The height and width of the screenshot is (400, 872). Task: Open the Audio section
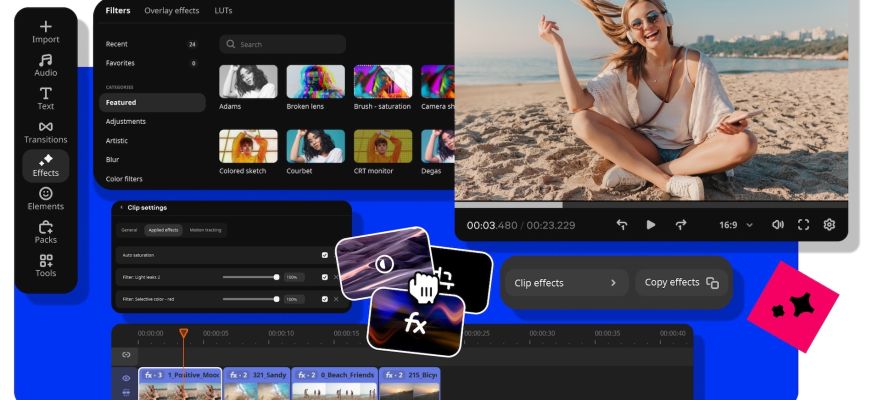click(46, 65)
